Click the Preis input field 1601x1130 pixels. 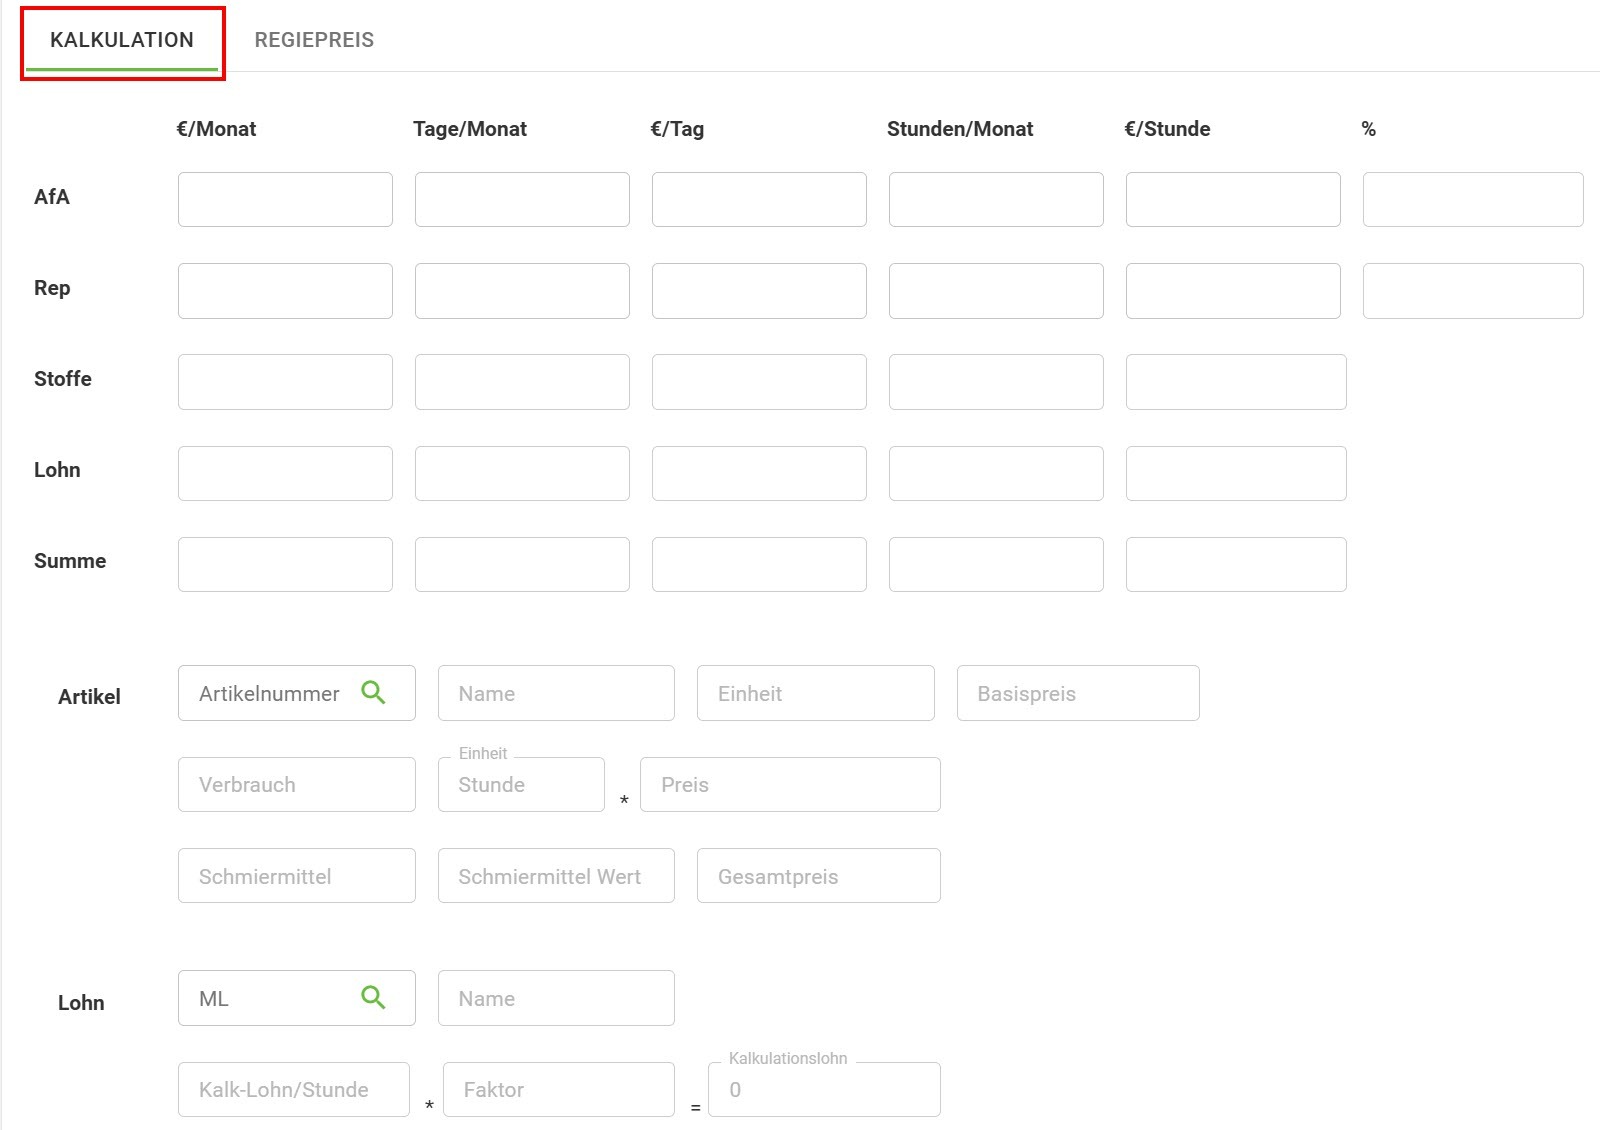(x=790, y=785)
